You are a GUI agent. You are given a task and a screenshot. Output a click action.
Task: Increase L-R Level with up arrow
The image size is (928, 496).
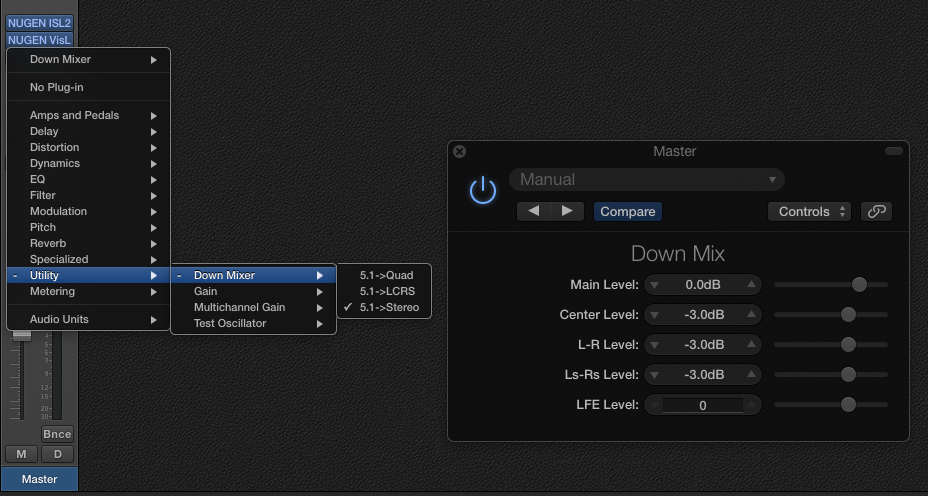[x=751, y=345]
